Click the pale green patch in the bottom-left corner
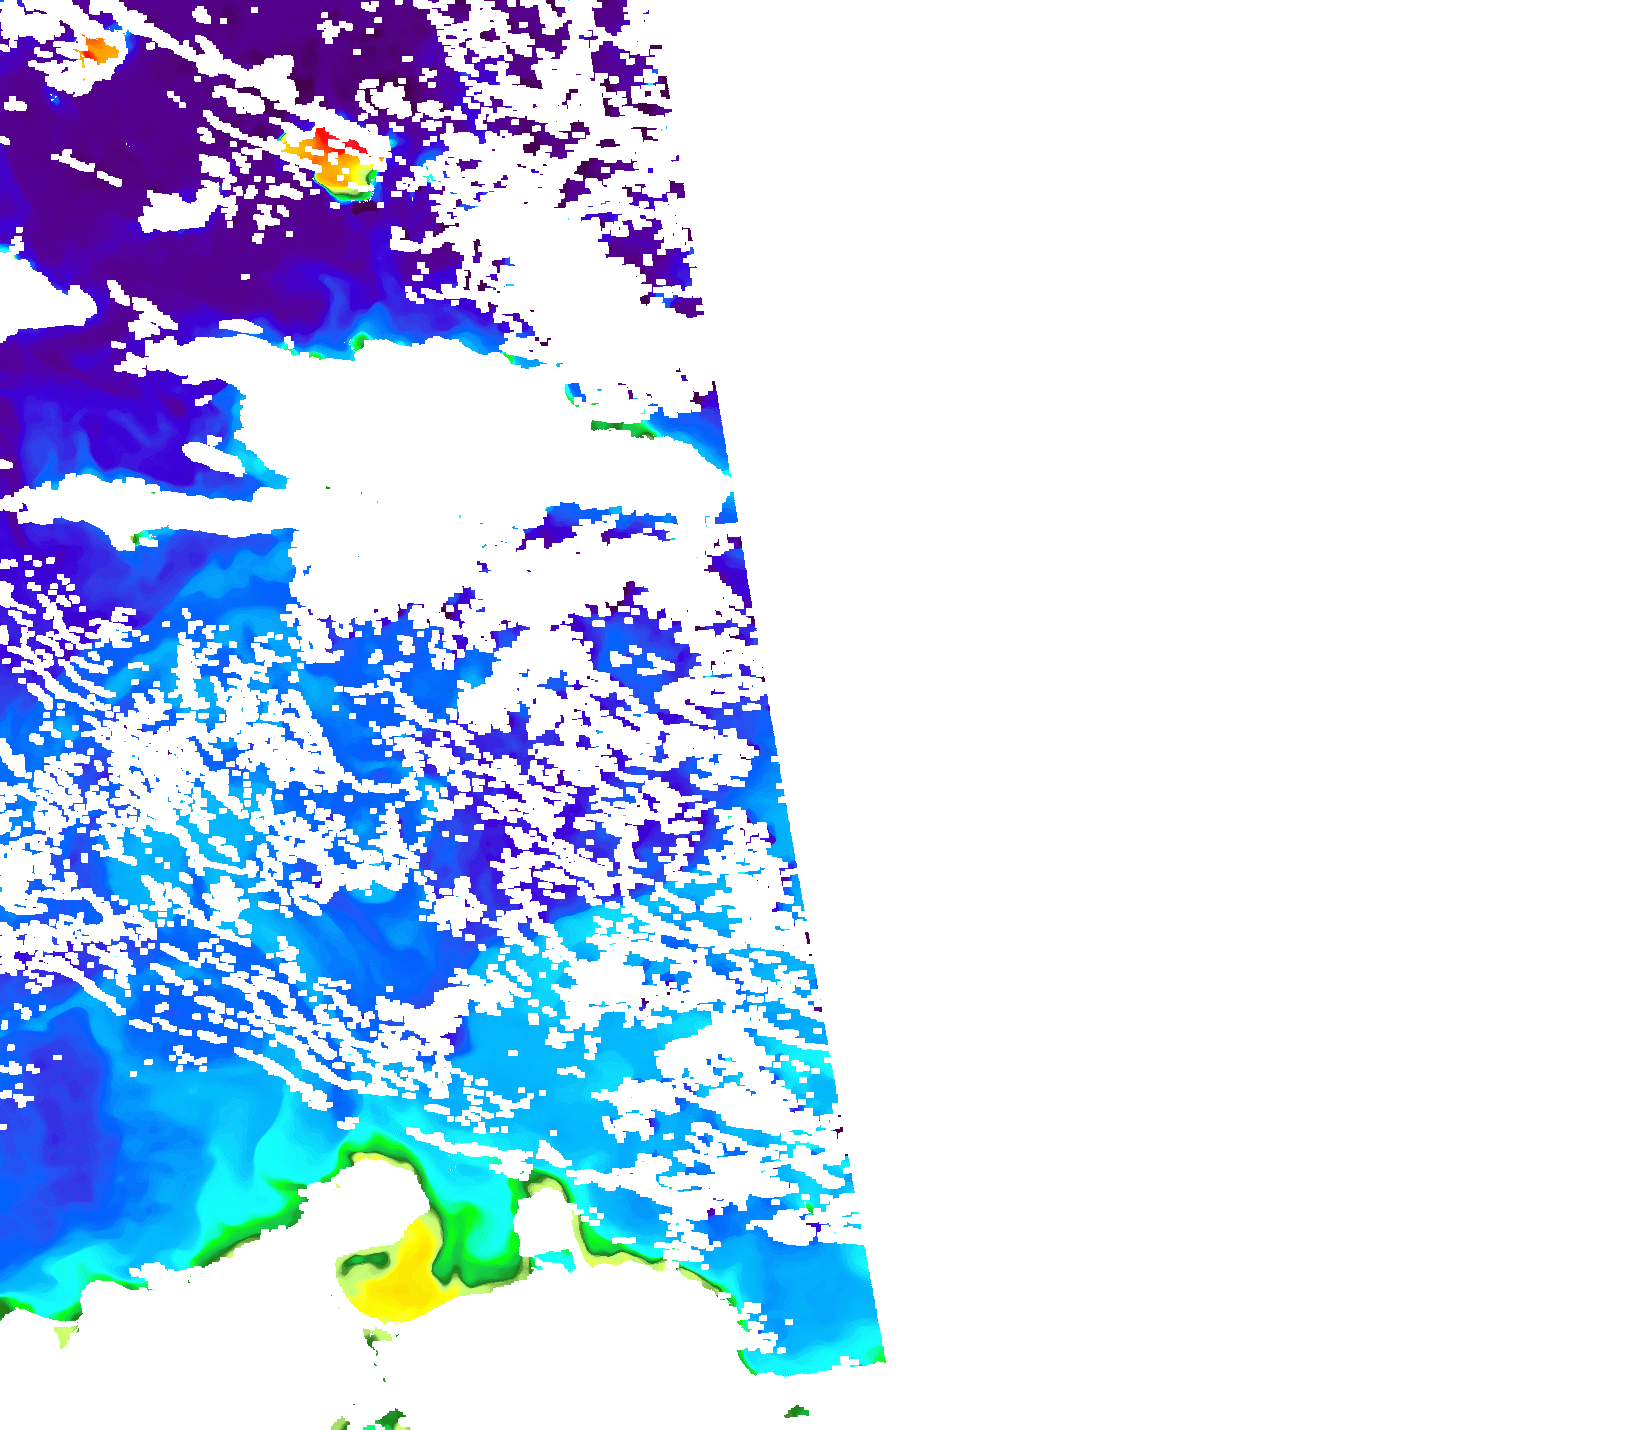The width and height of the screenshot is (1650, 1430). (x=67, y=1335)
